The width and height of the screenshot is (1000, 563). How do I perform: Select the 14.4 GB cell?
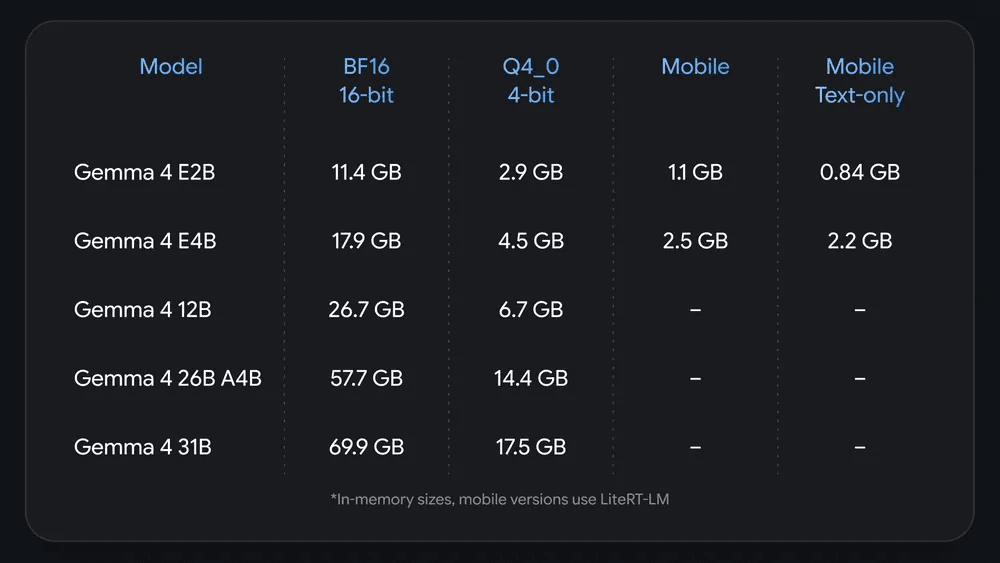tap(531, 379)
